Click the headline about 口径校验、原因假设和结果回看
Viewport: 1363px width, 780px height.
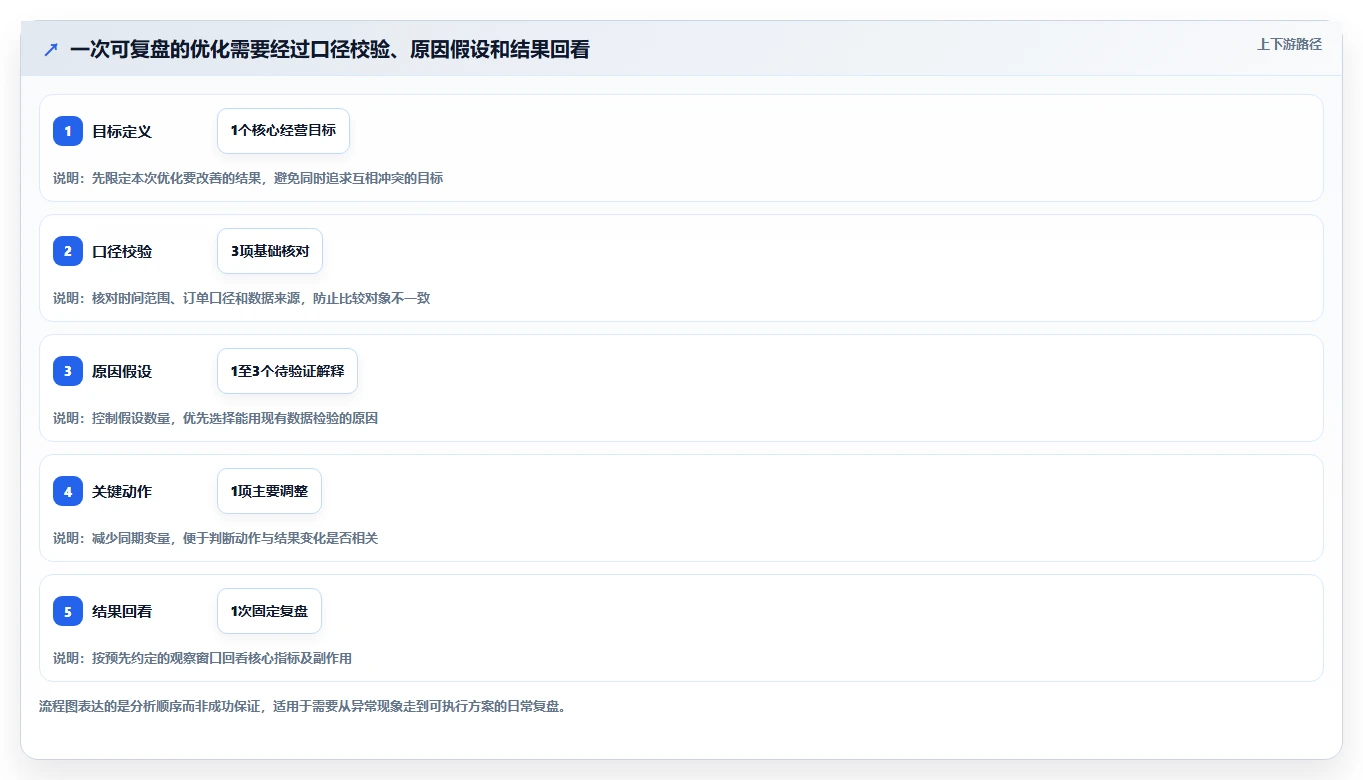[x=330, y=49]
